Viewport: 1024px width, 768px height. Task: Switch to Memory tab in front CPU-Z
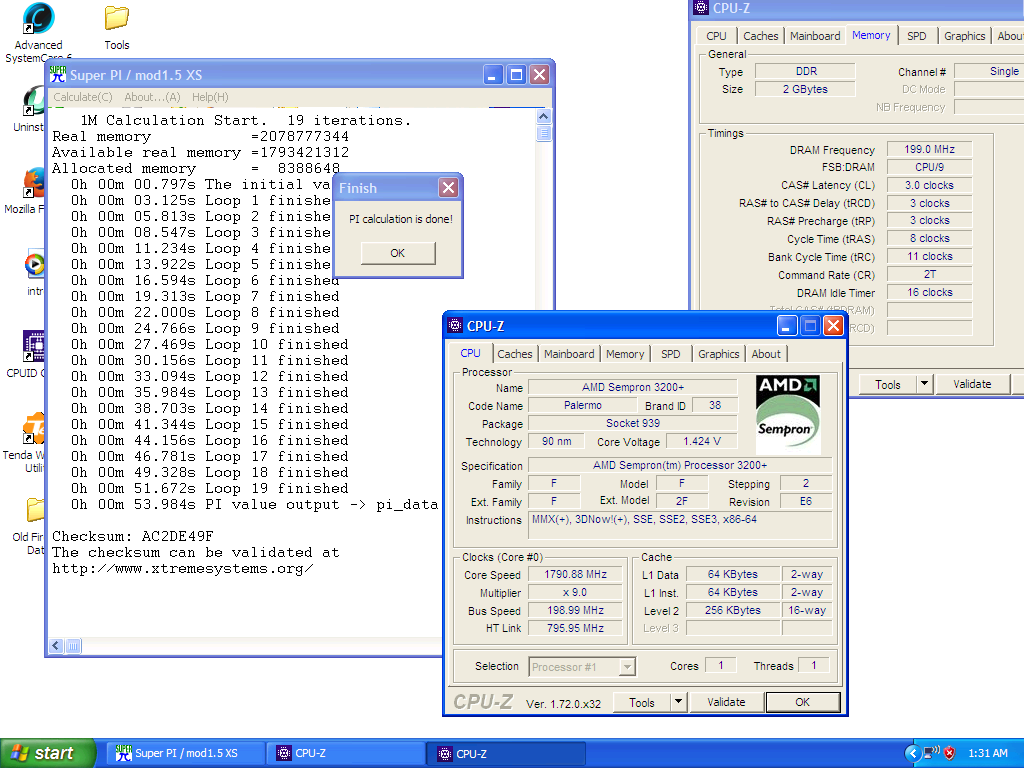click(x=625, y=354)
